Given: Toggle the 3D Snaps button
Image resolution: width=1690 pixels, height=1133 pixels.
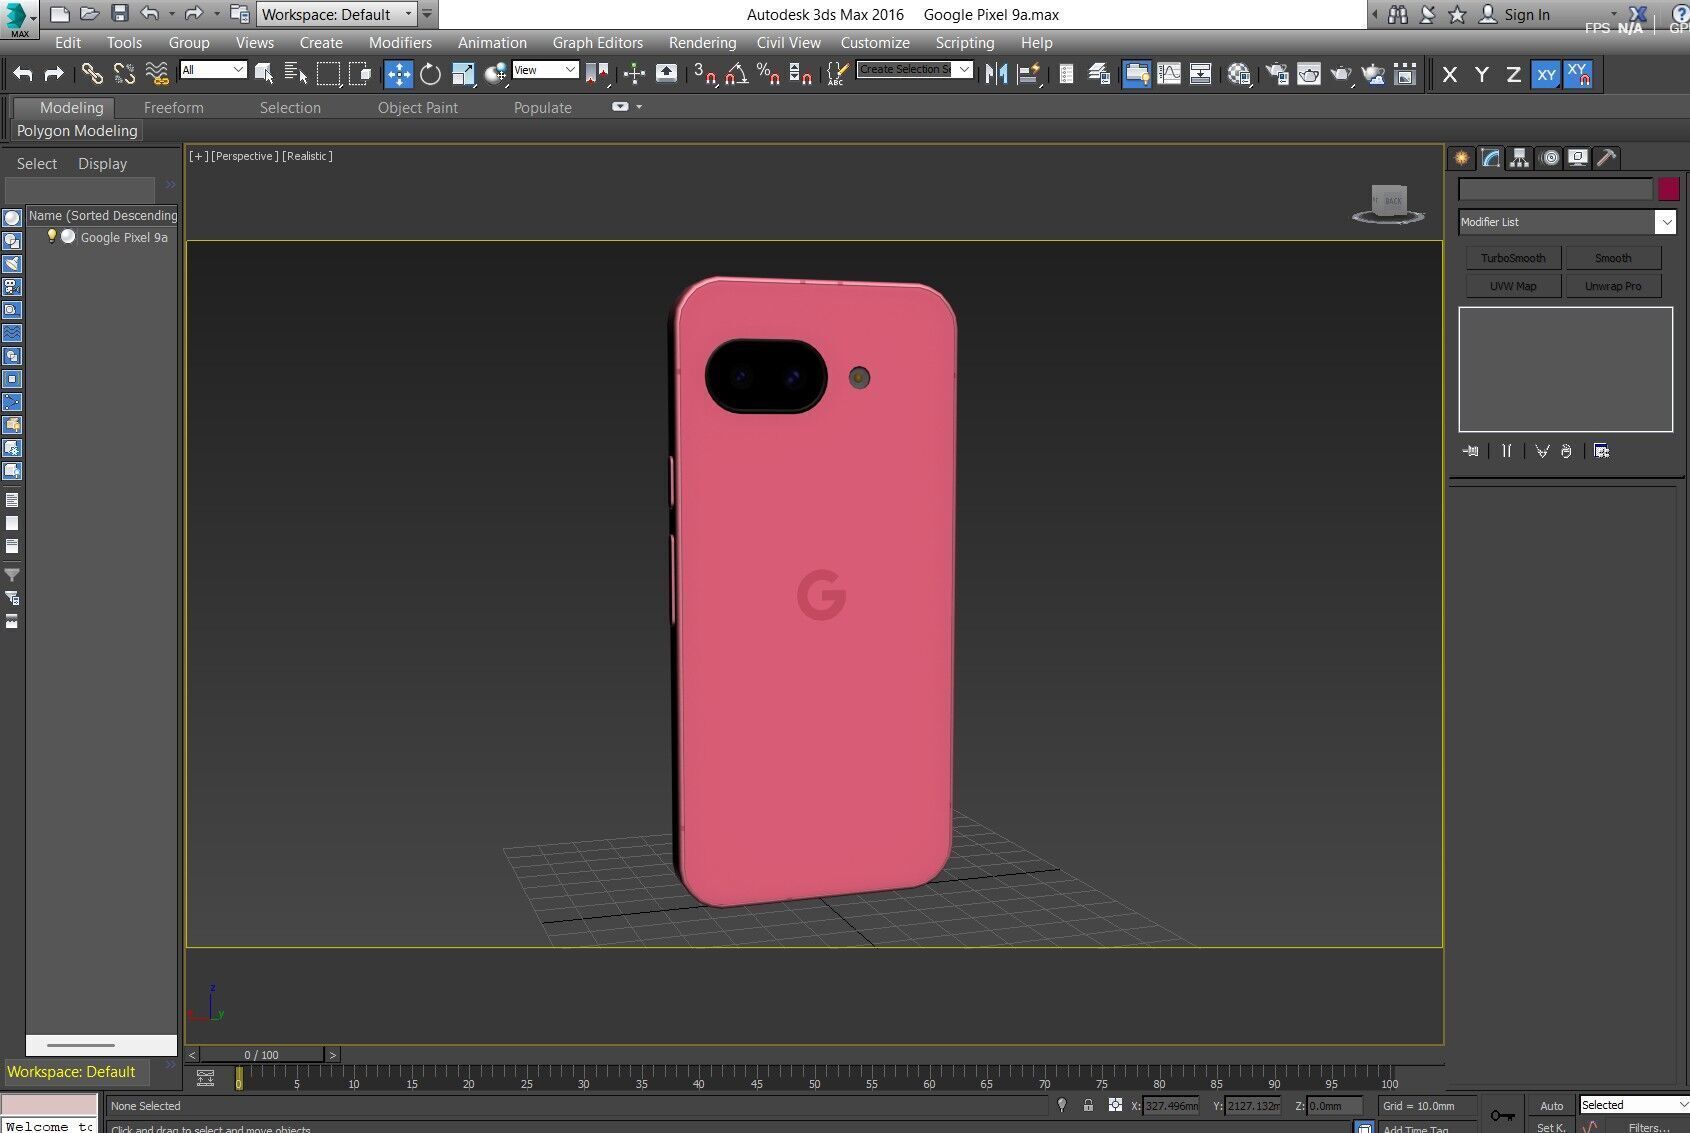Looking at the screenshot, I should 705,74.
